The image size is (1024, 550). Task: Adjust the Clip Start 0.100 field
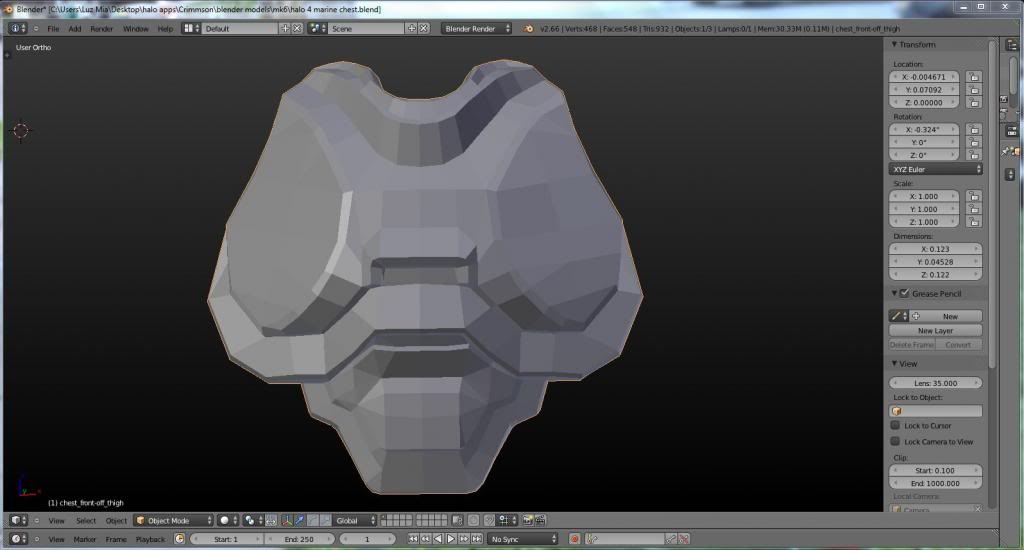[x=936, y=471]
